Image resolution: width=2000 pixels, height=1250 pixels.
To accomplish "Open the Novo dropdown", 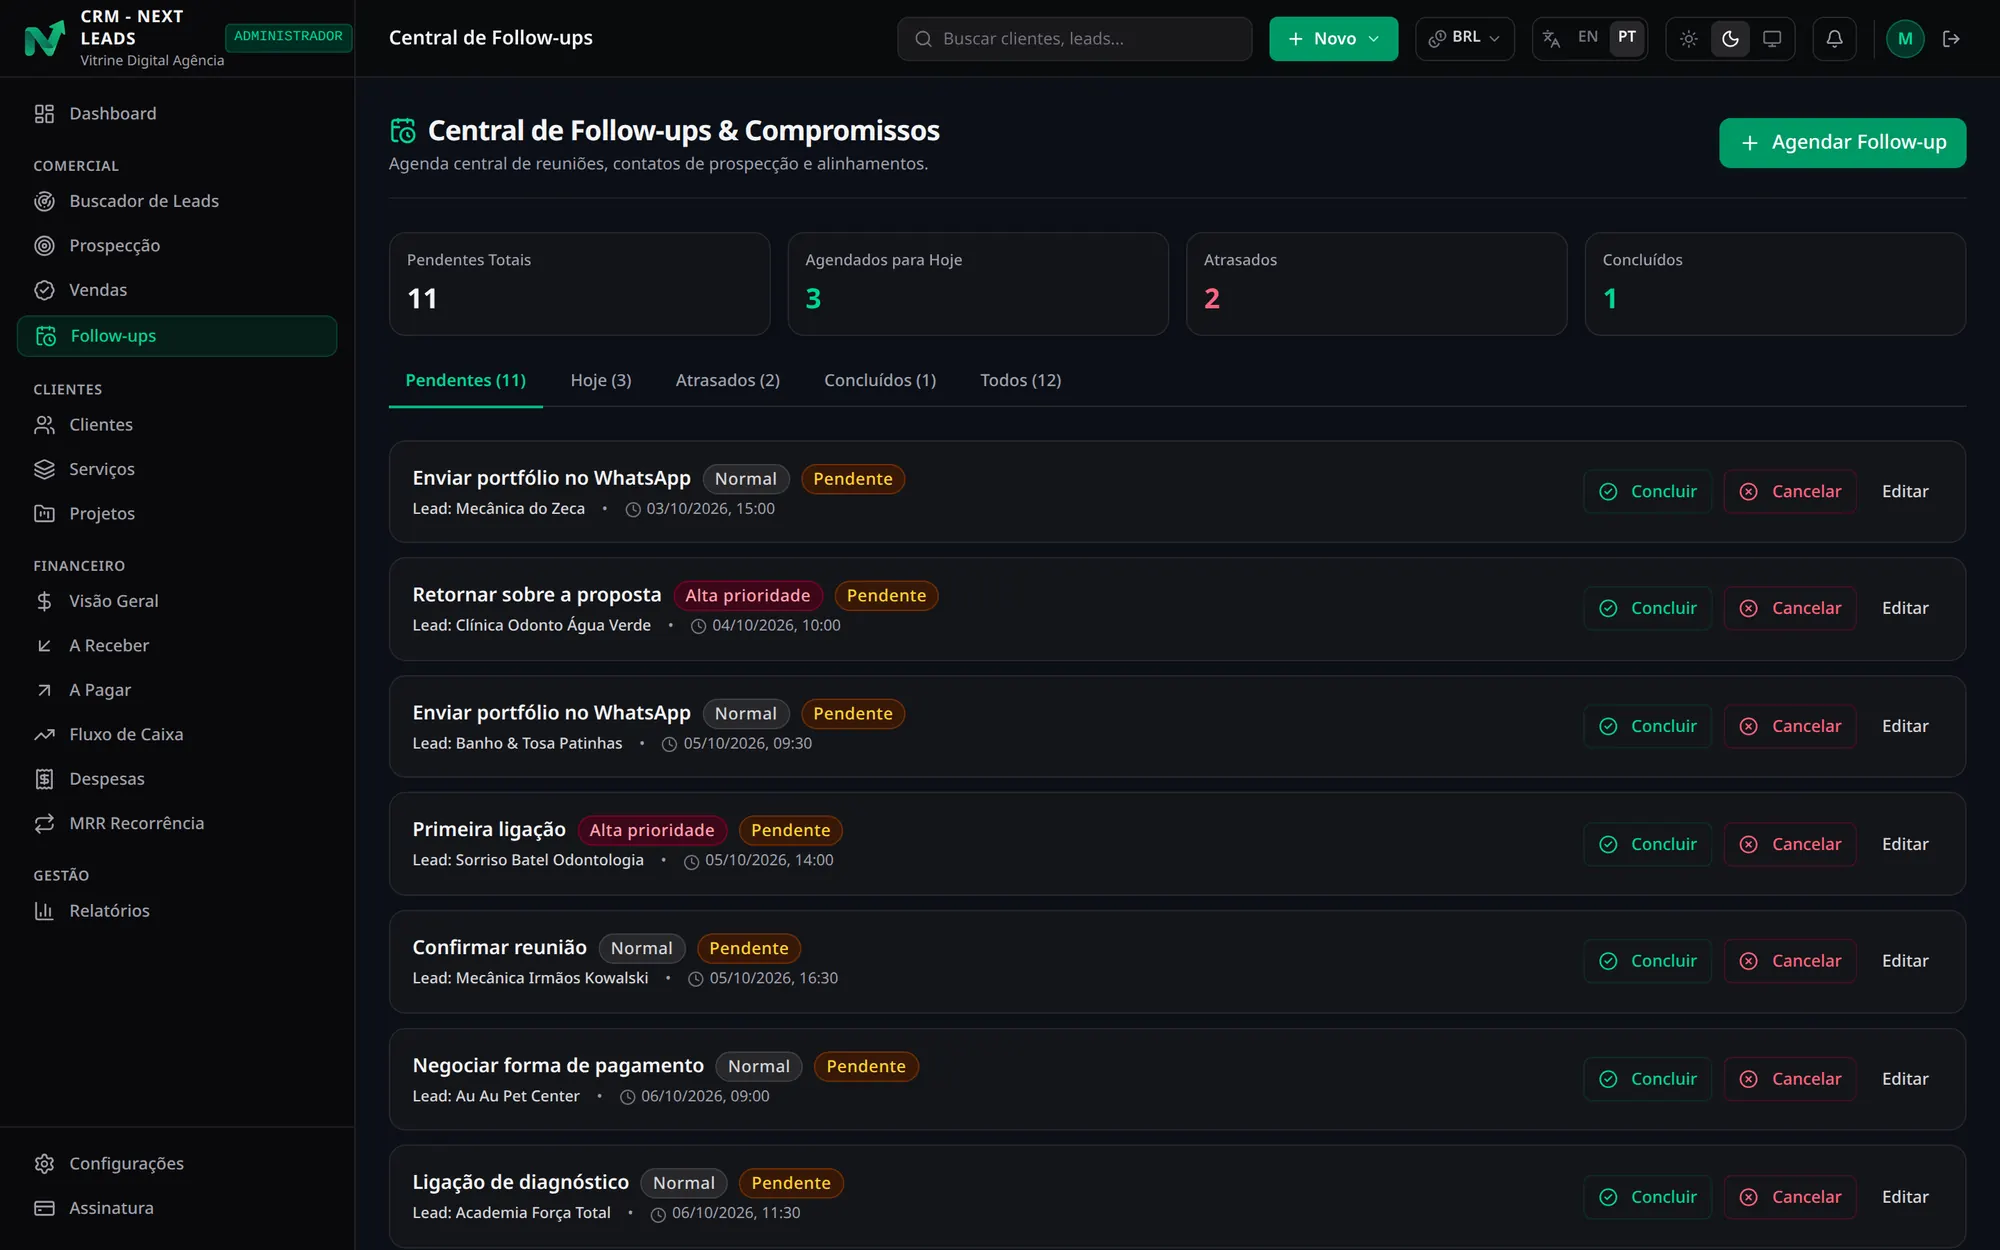I will tap(1334, 39).
